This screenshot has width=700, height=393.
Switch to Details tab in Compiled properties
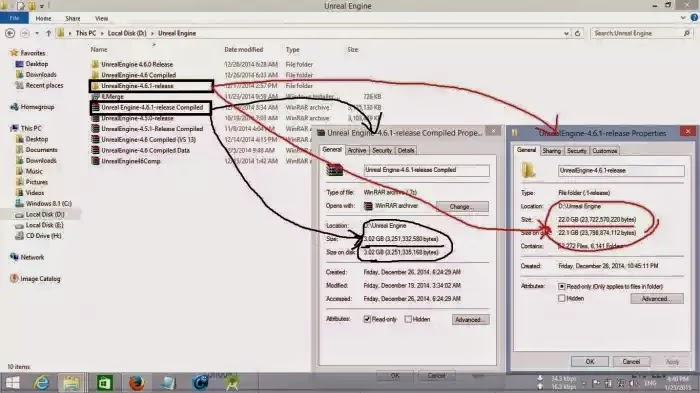(x=406, y=151)
